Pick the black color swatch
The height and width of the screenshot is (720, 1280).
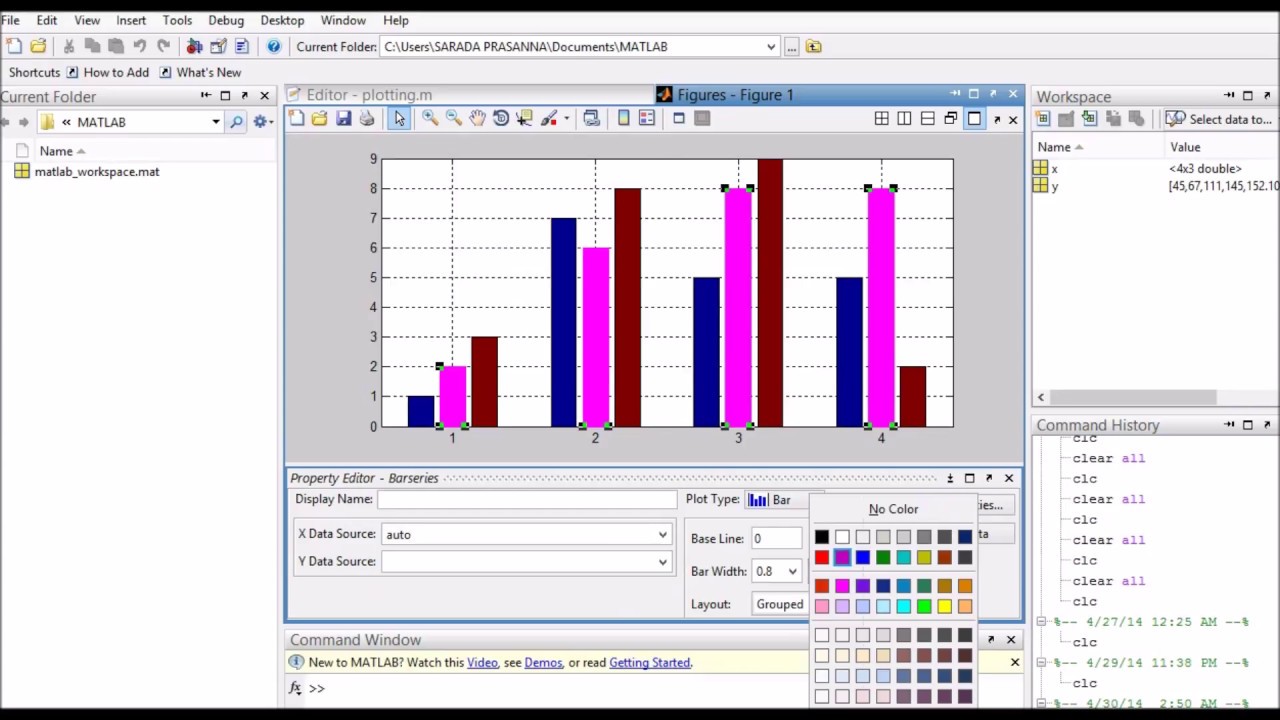(822, 538)
